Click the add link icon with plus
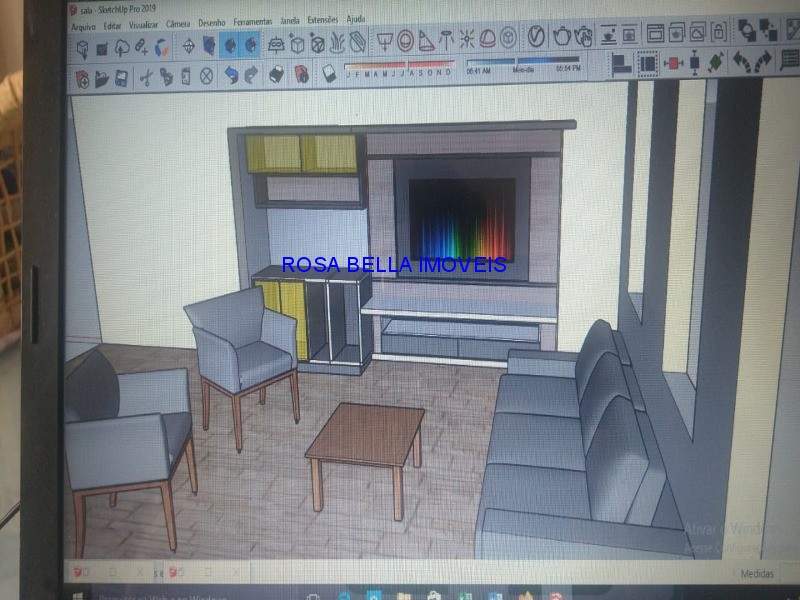800x600 pixels. point(141,47)
